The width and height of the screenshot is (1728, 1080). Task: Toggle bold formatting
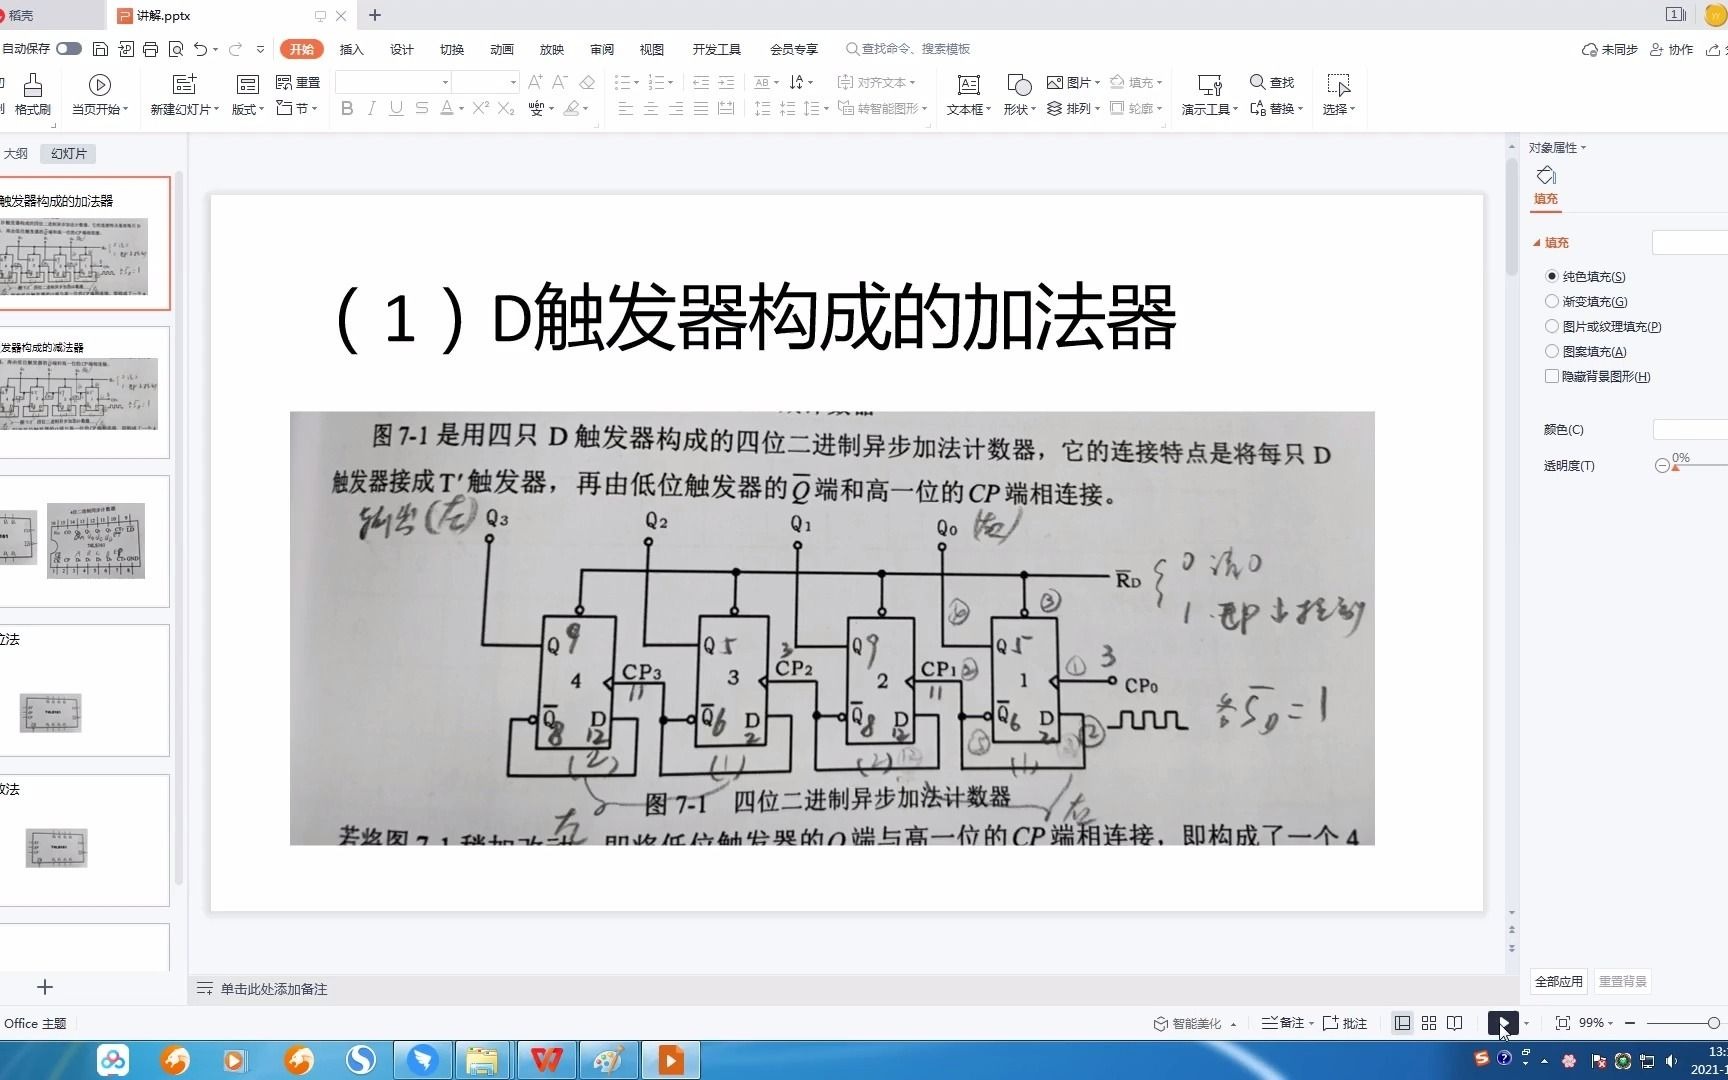[x=346, y=110]
